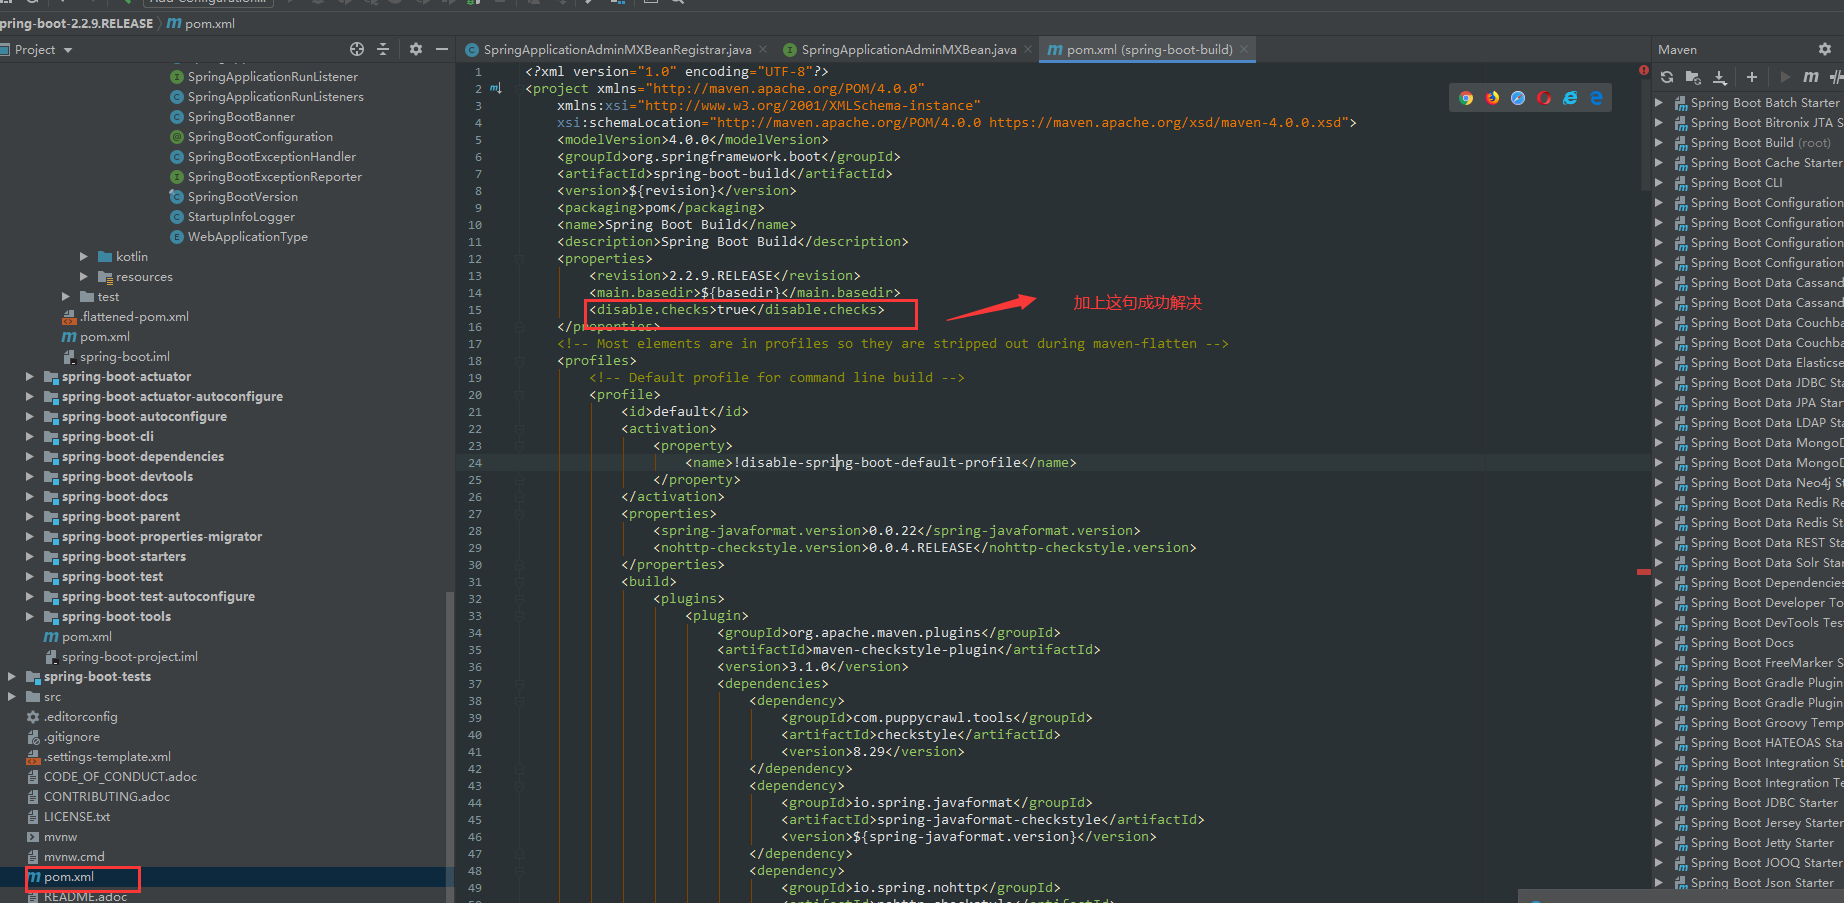Click Maven reload marker on line 2
The width and height of the screenshot is (1844, 903).
point(496,89)
